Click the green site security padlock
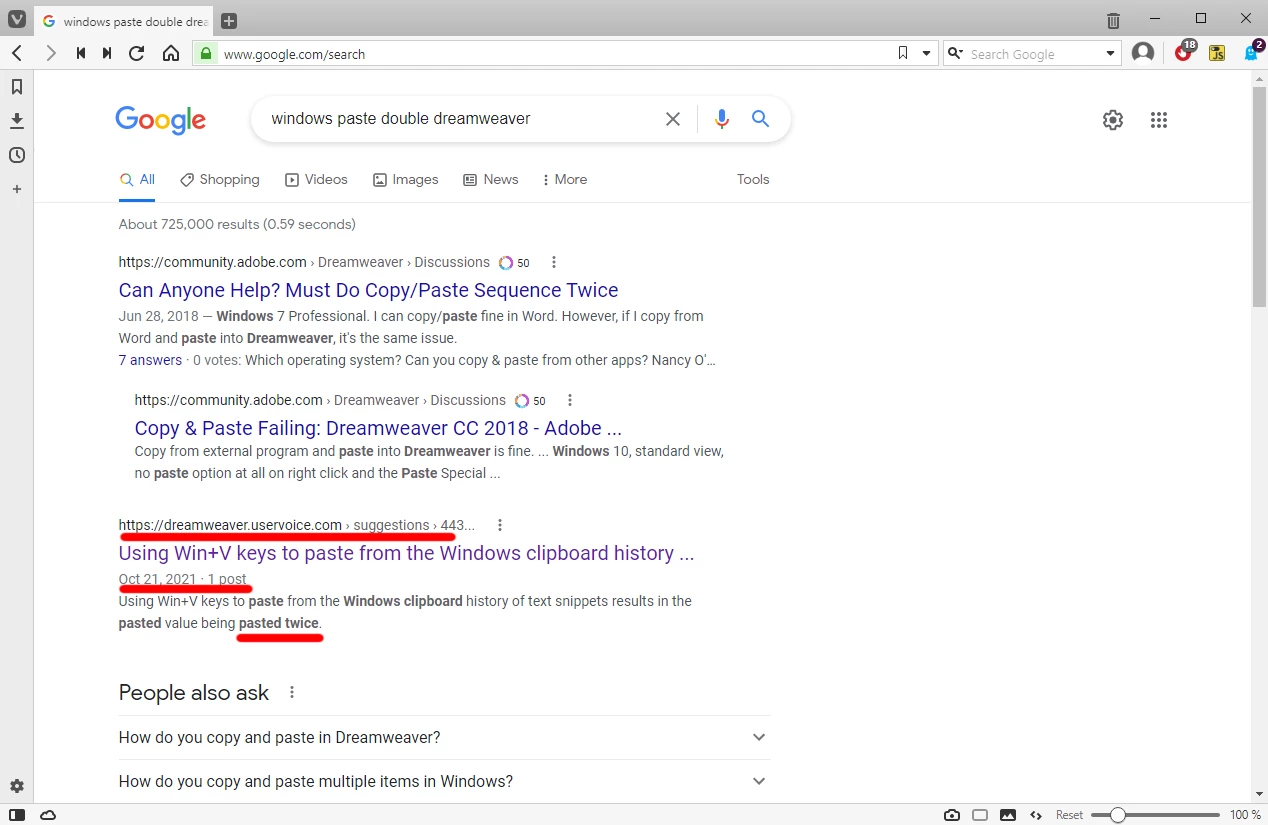The image size is (1268, 825). click(205, 53)
